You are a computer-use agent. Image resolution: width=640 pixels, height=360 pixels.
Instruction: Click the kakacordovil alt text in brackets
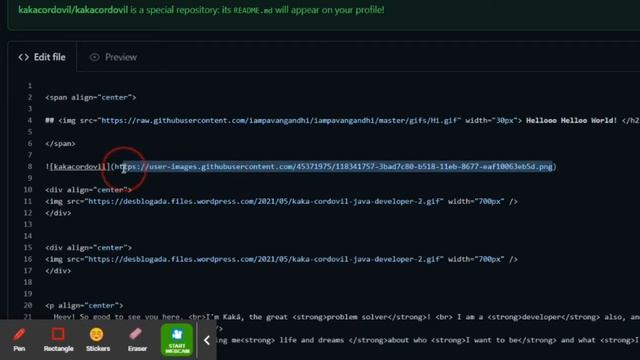80,167
